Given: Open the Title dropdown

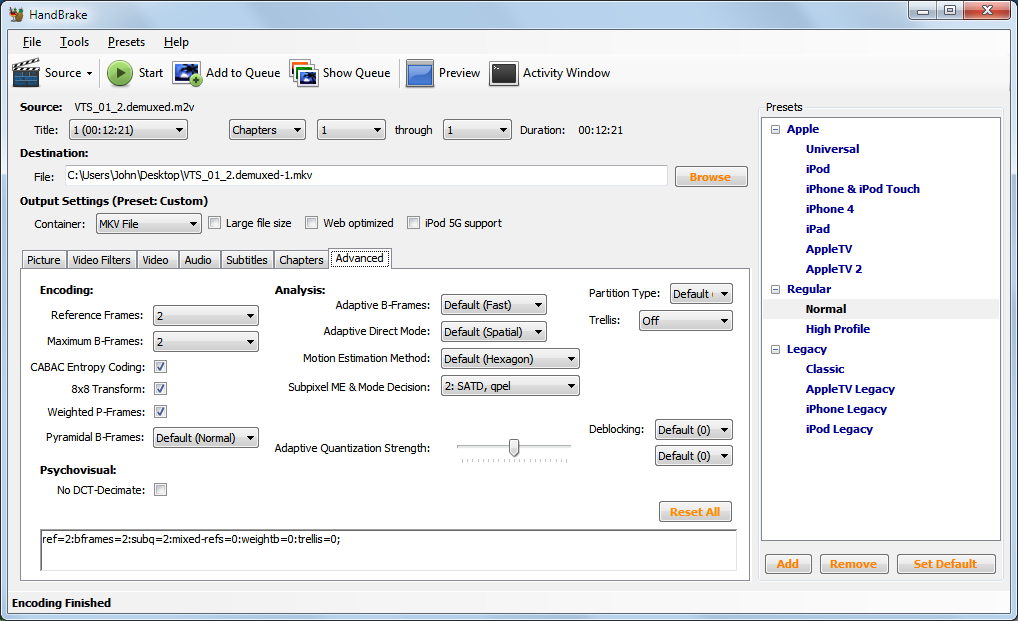Looking at the screenshot, I should [129, 130].
